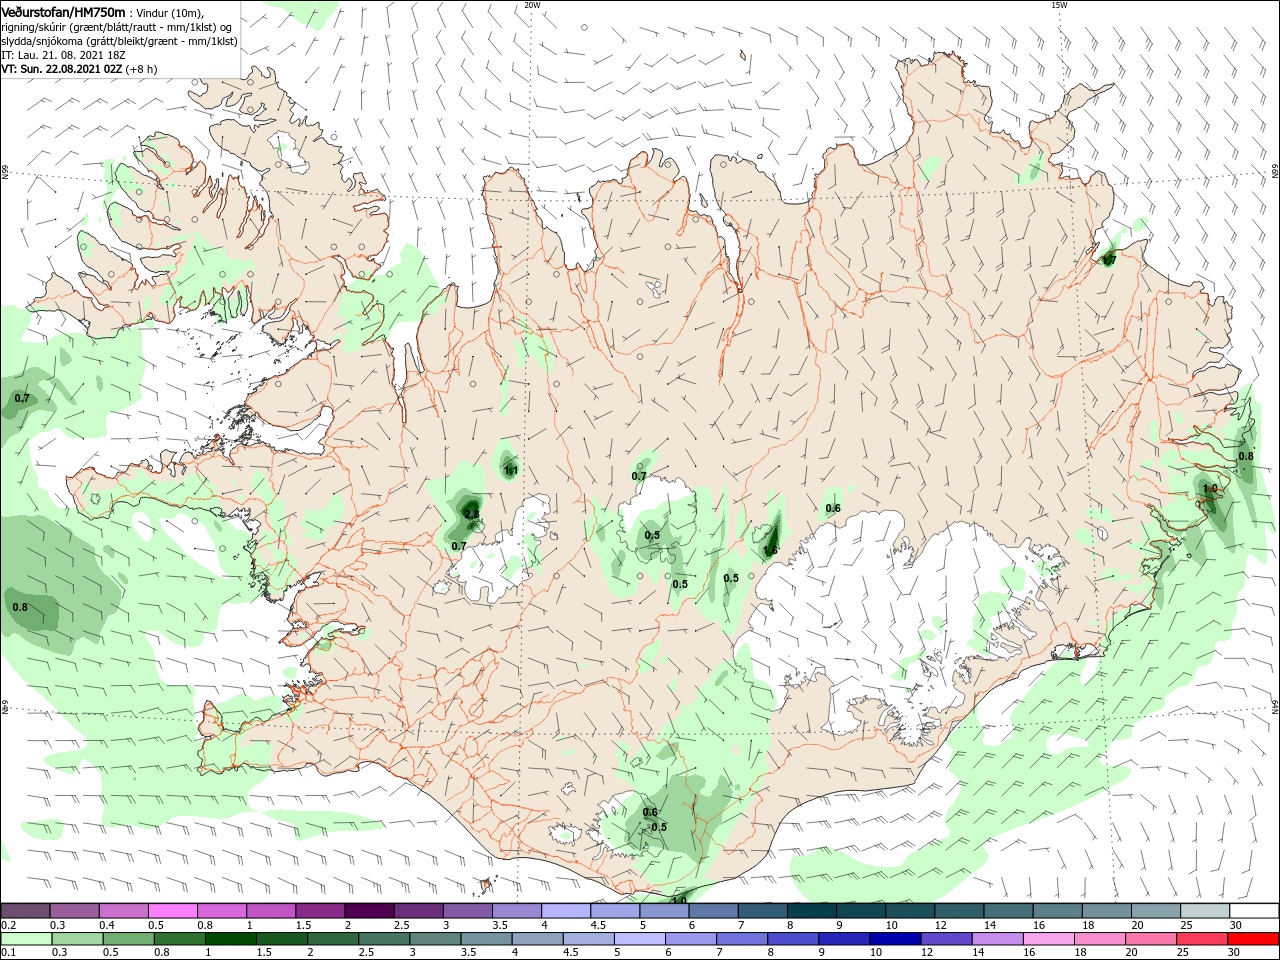Click the '0.4' upper legend label
The width and height of the screenshot is (1280, 960).
click(107, 925)
